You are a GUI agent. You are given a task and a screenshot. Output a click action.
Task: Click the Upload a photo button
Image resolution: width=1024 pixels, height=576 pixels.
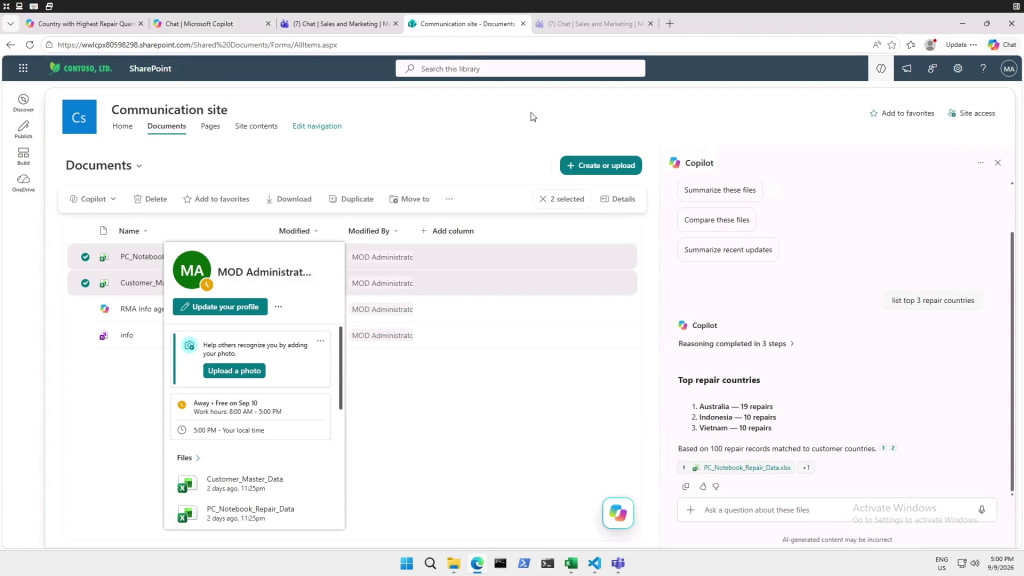pos(234,371)
